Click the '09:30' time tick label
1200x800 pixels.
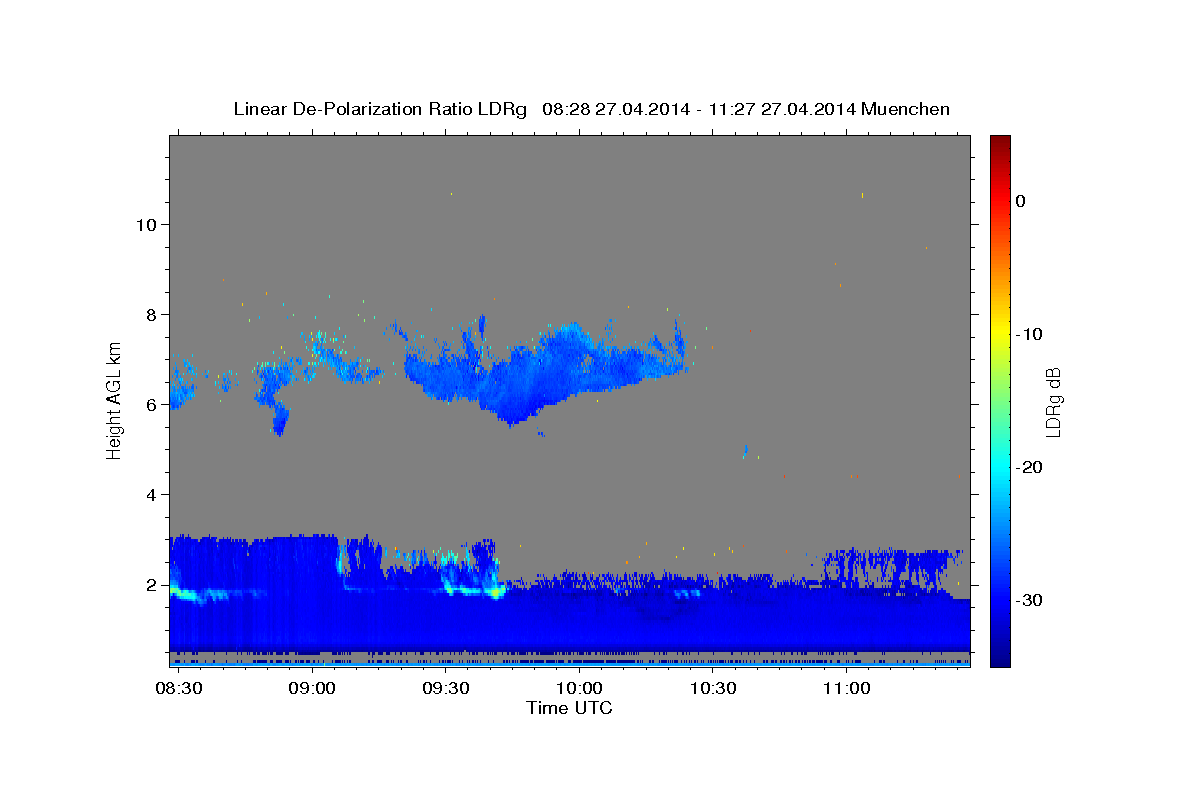(446, 689)
